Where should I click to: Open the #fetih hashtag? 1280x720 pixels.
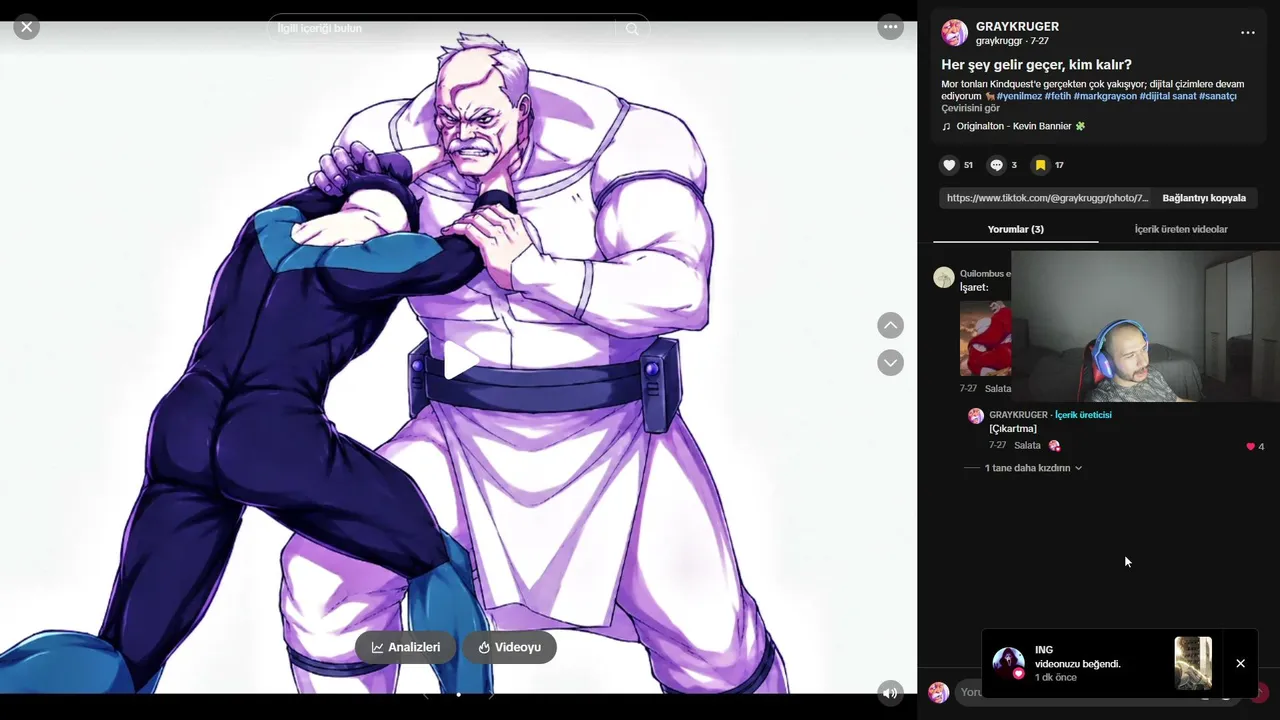pyautogui.click(x=1057, y=97)
